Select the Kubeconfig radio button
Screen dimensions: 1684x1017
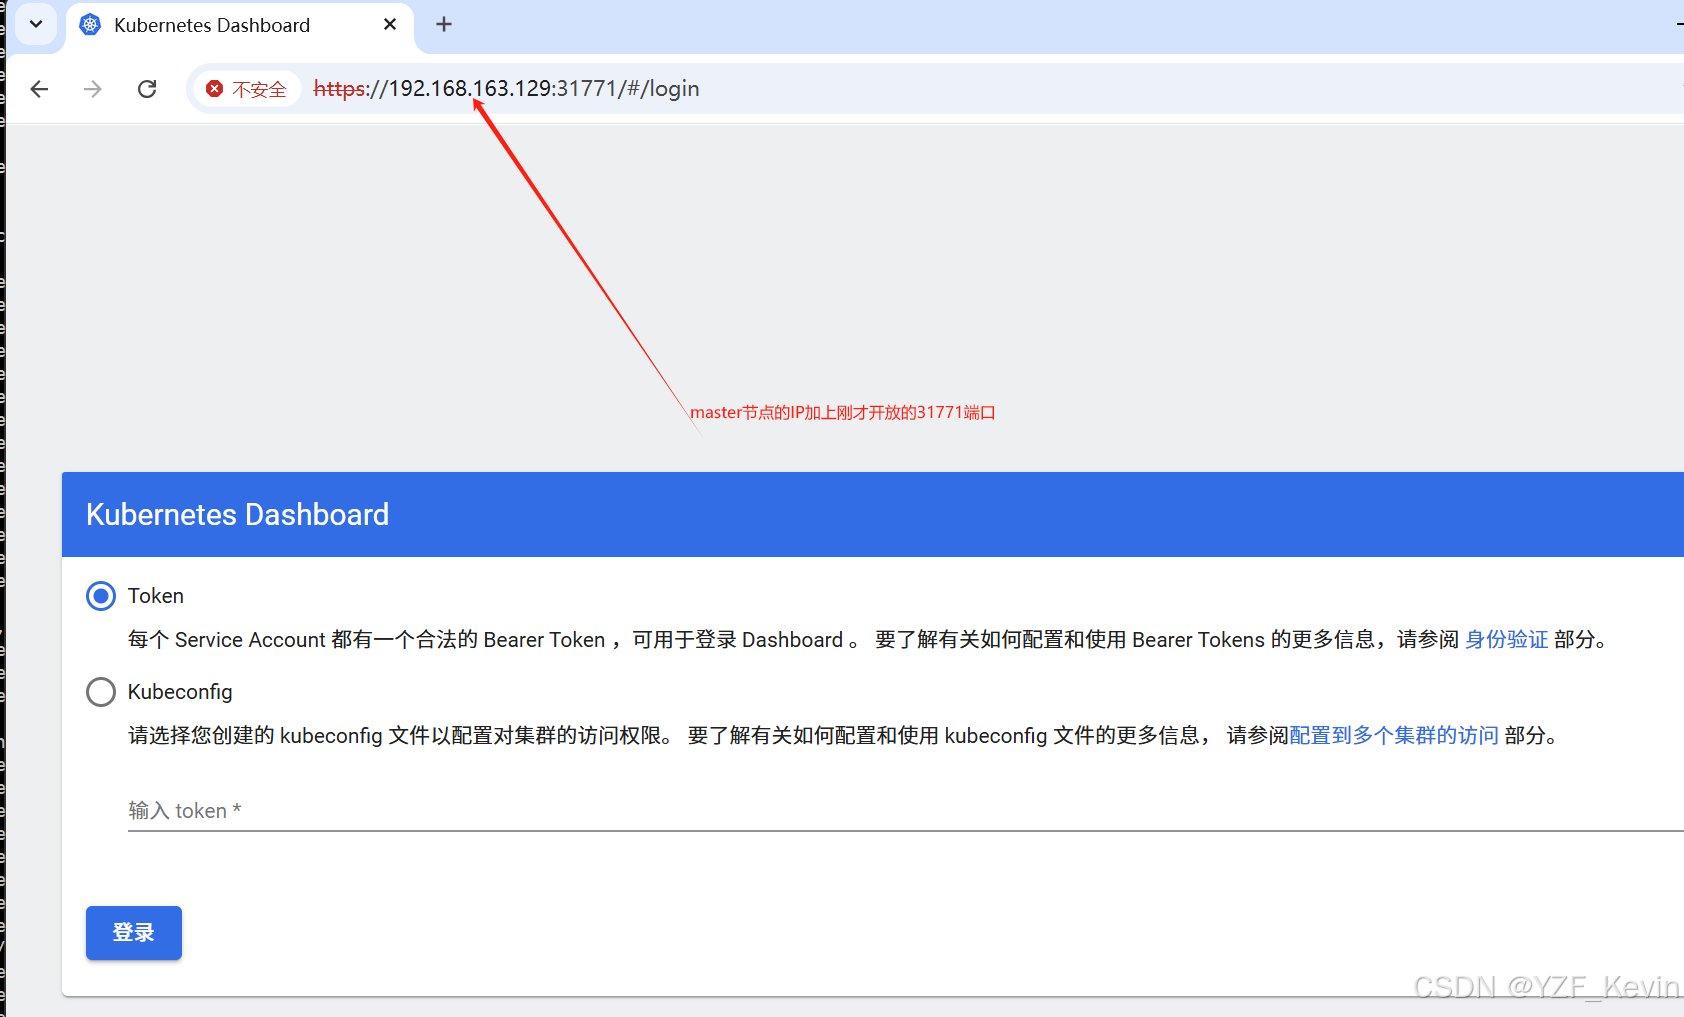tap(101, 692)
